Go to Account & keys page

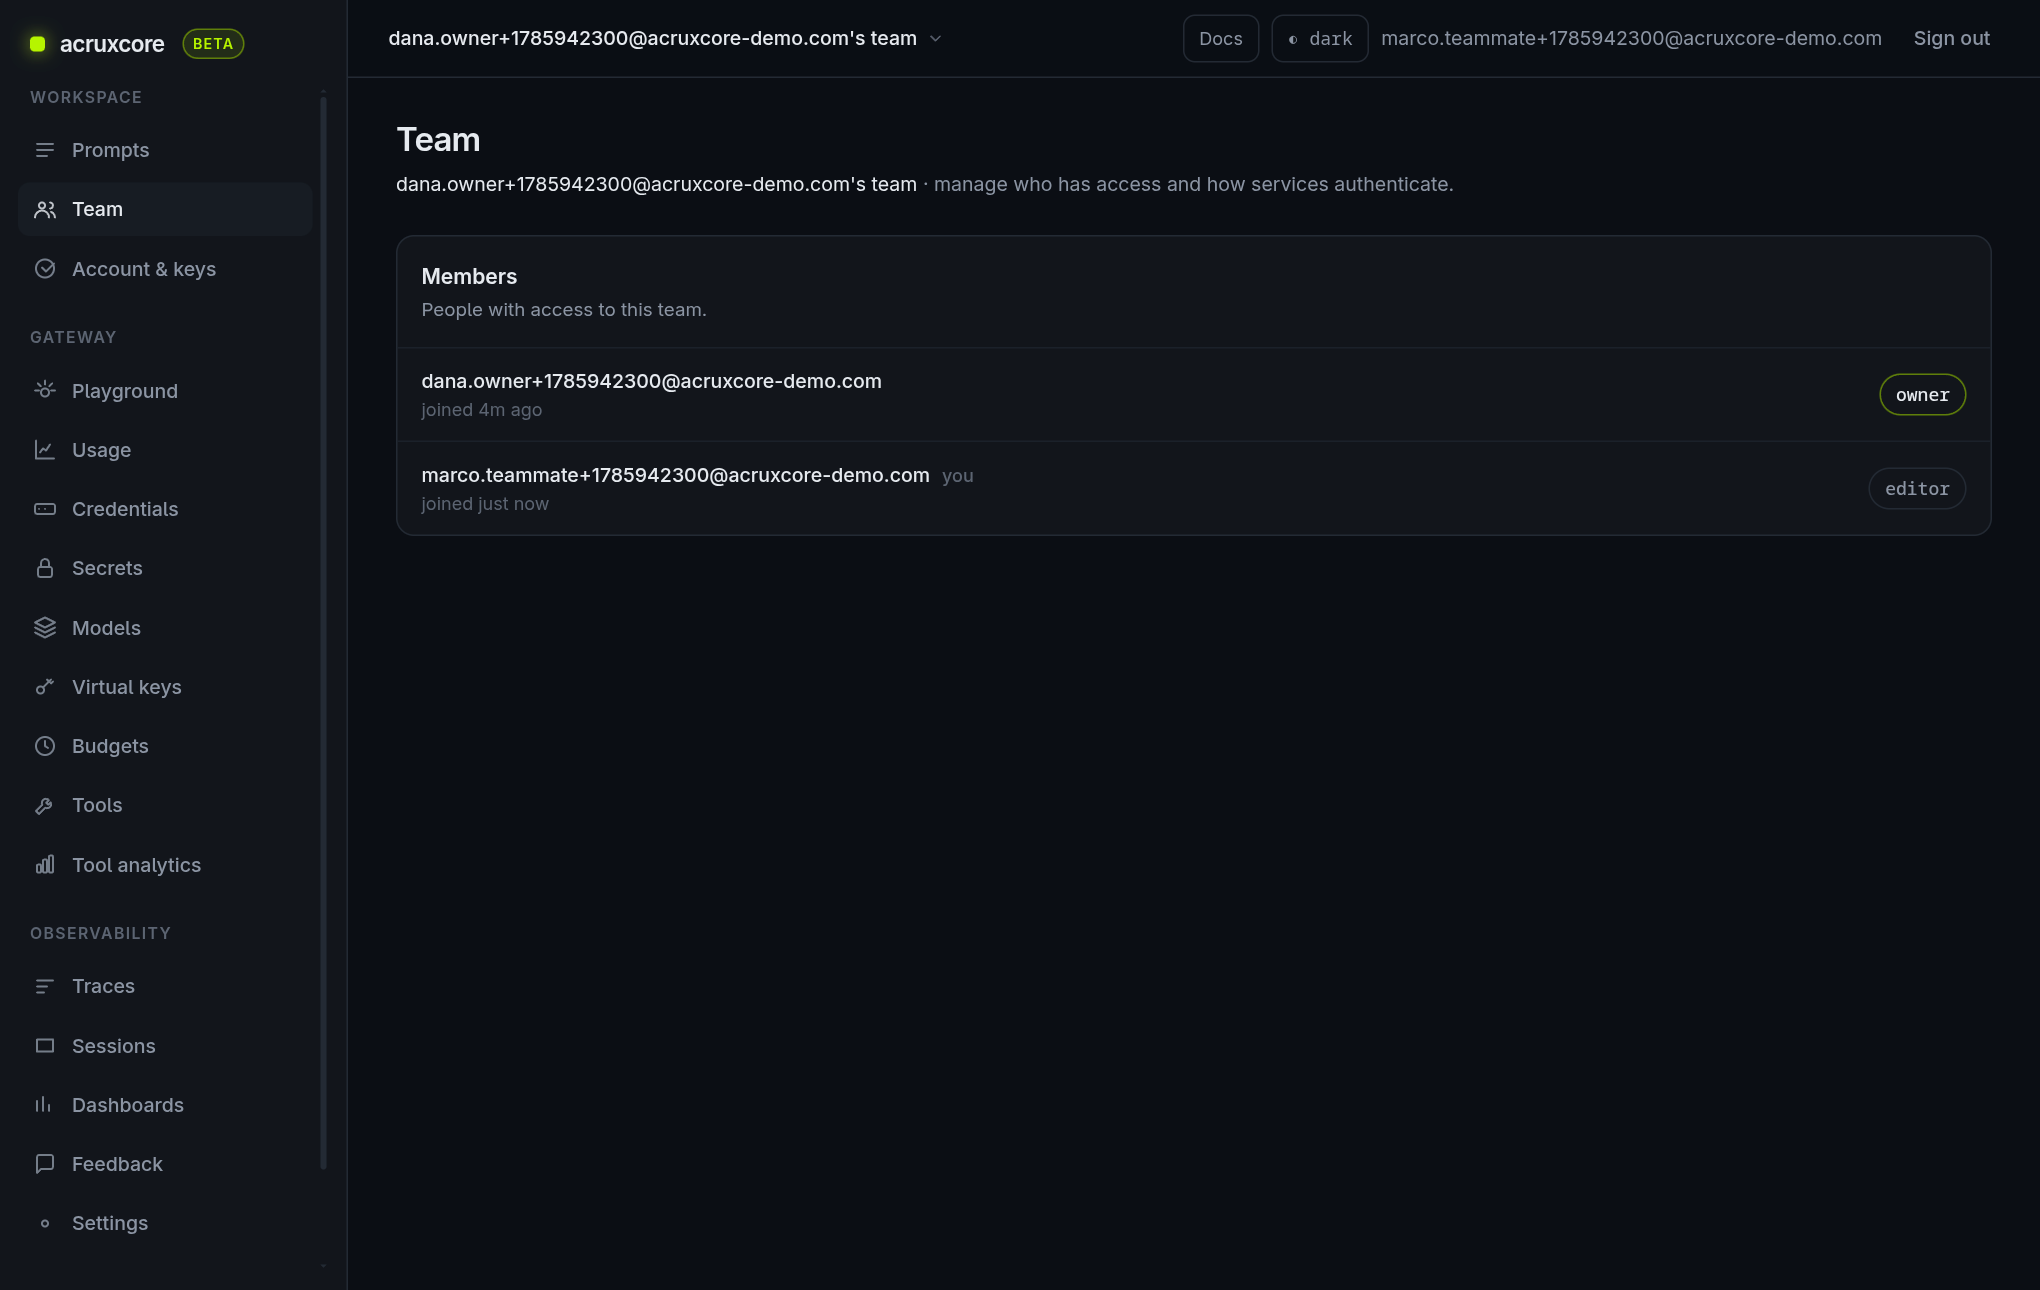165,269
